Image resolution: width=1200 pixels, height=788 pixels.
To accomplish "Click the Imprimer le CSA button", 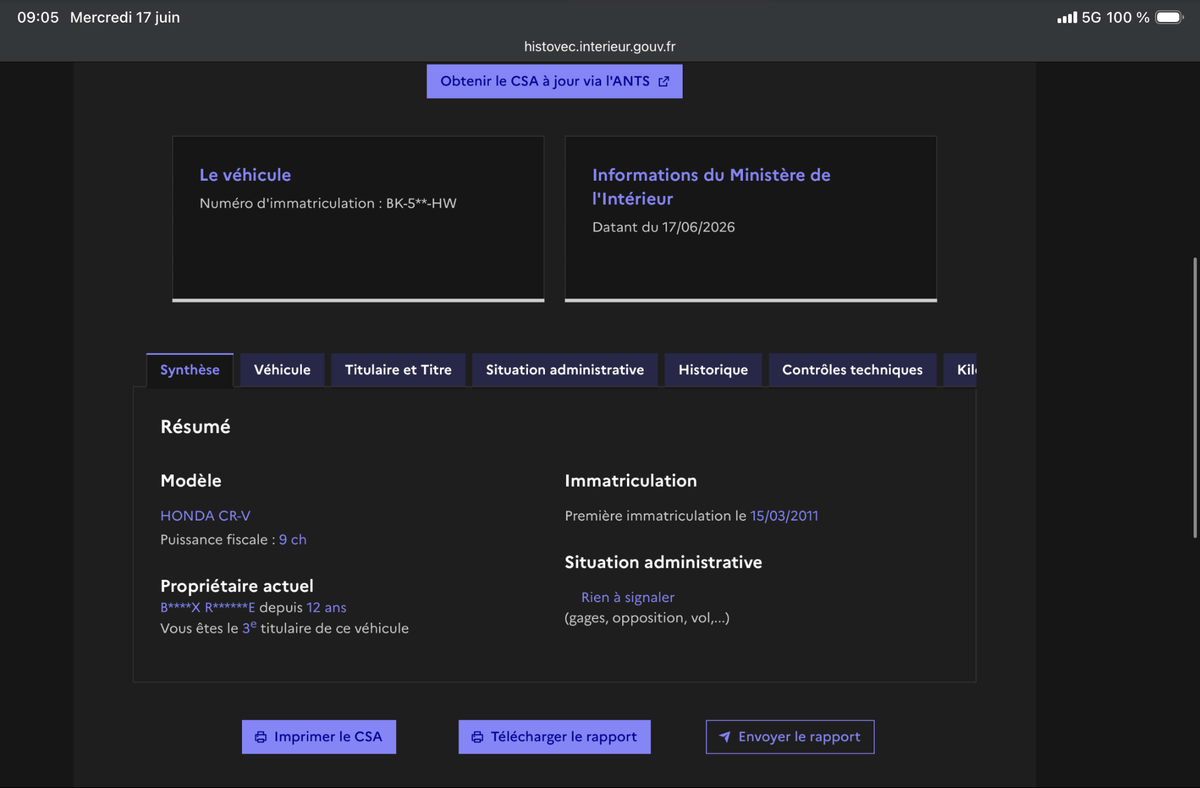I will pyautogui.click(x=319, y=737).
